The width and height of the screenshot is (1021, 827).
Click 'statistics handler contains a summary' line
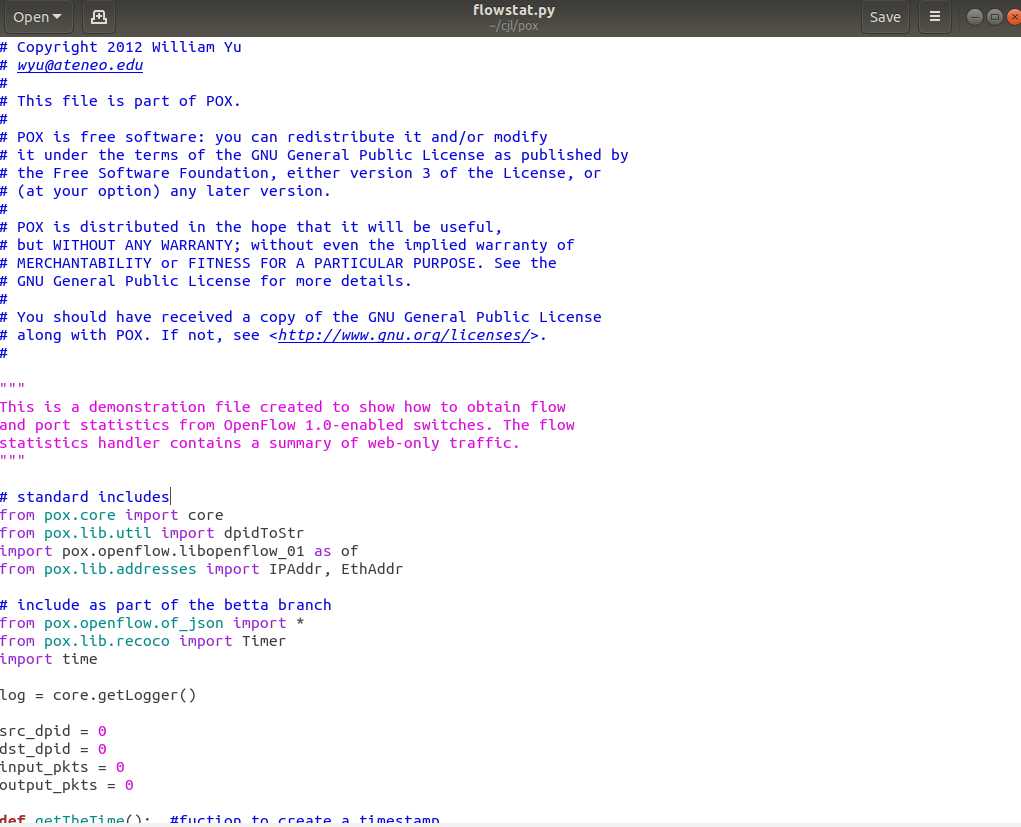pos(260,443)
